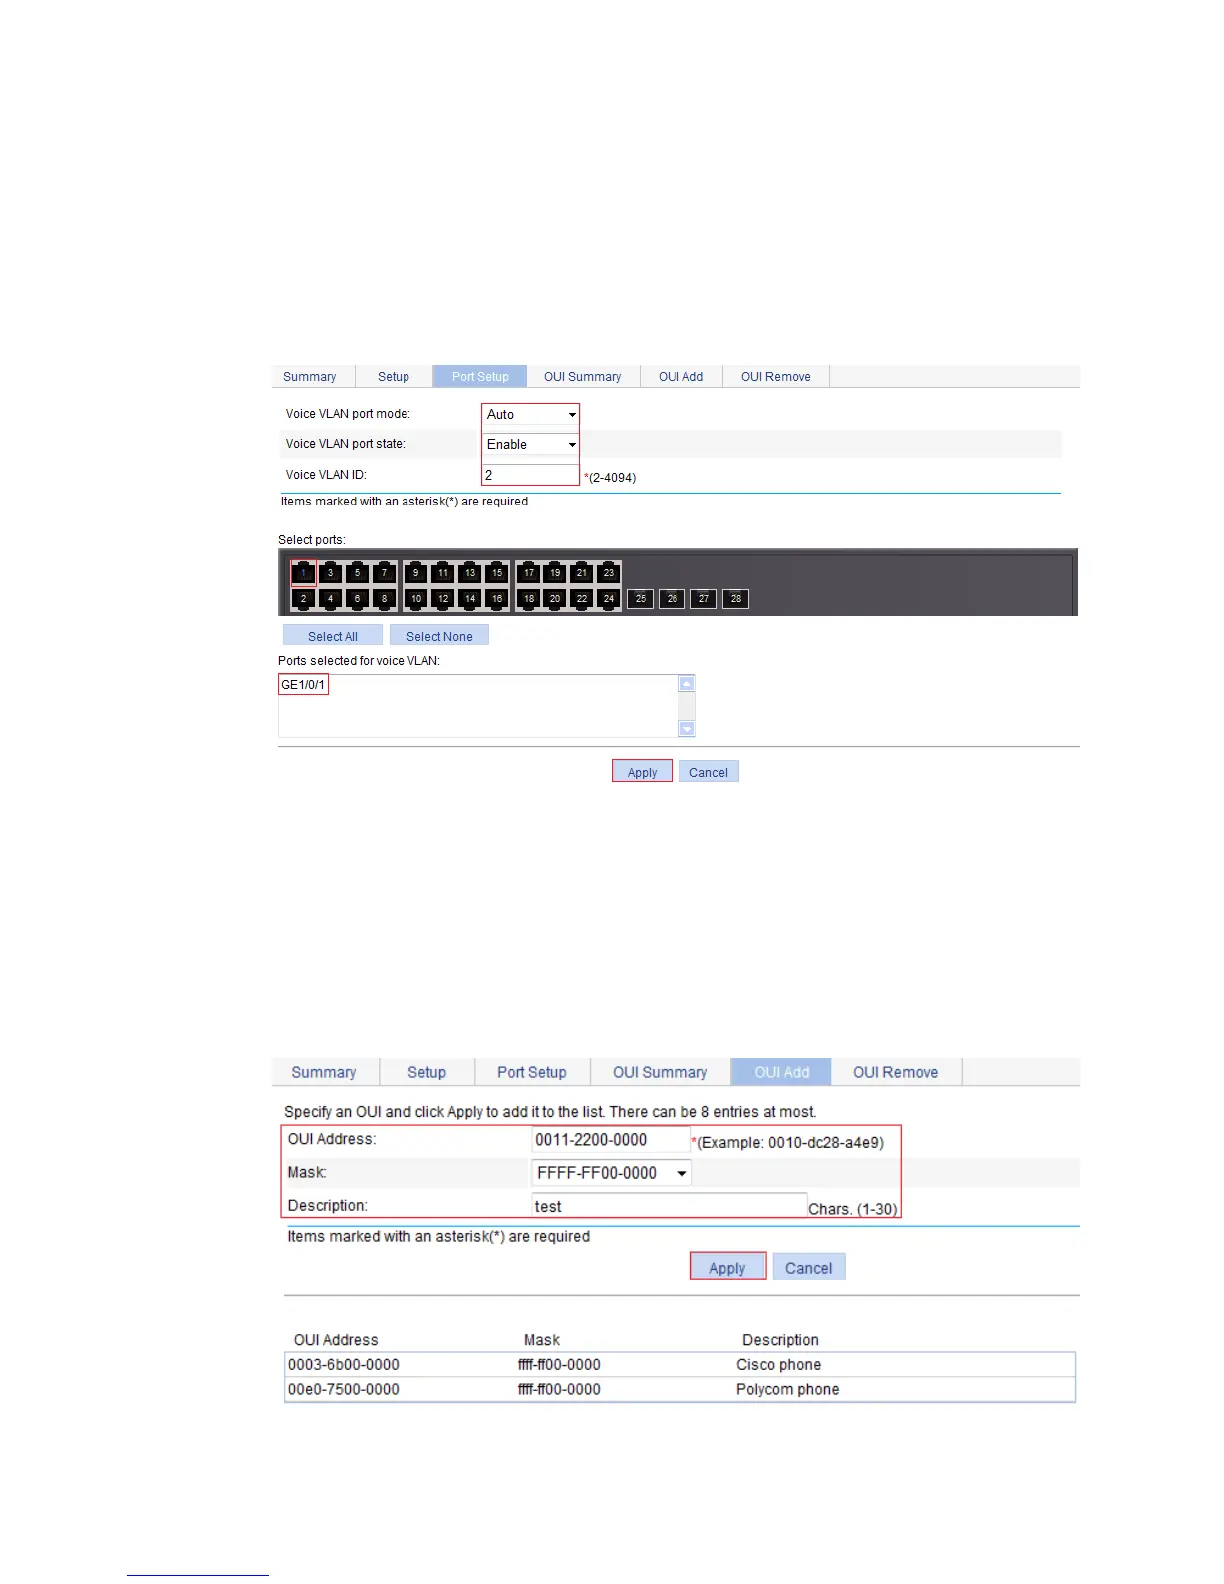Switch to the unhighlighted Port Setup tab
The image size is (1224, 1584).
[532, 1072]
